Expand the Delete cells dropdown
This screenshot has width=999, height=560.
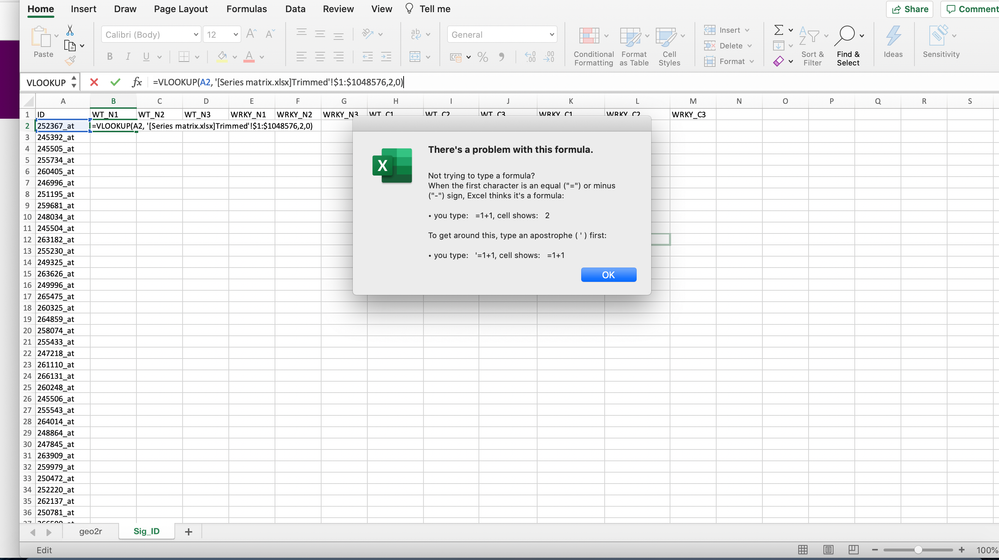click(749, 46)
